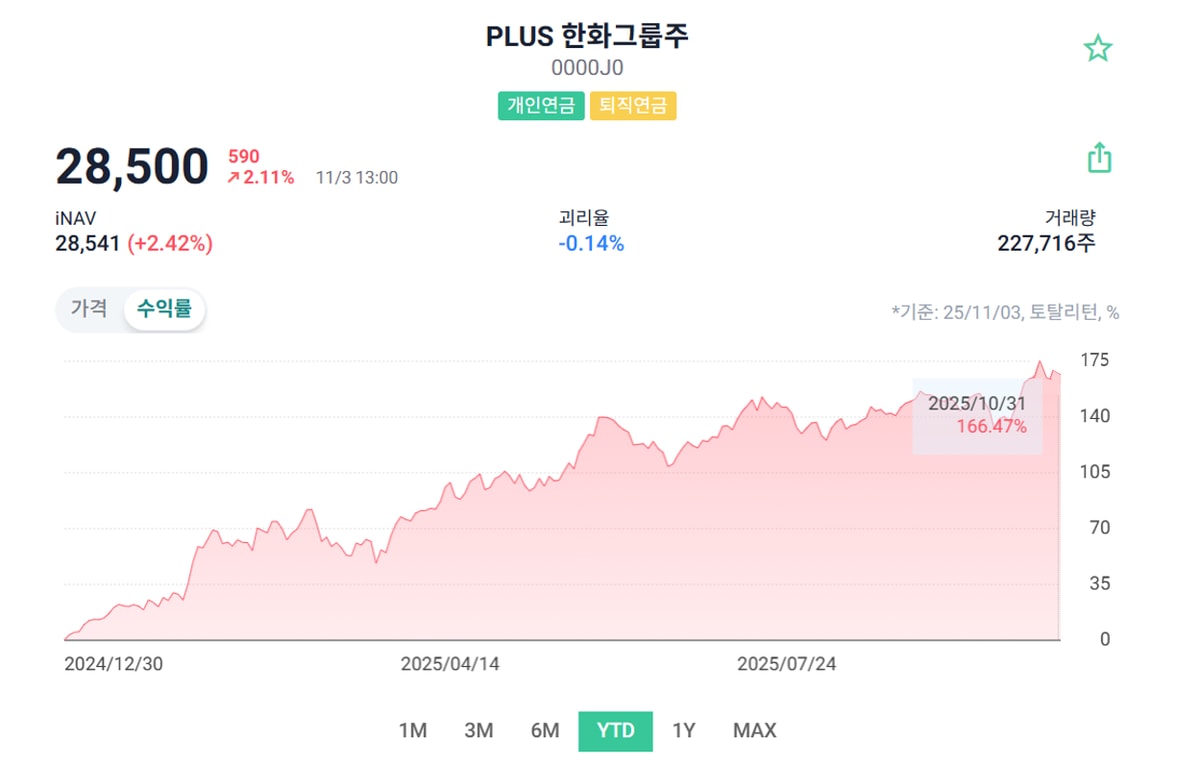This screenshot has height=765, width=1200.
Task: Display the MAX chart range
Action: click(x=754, y=731)
